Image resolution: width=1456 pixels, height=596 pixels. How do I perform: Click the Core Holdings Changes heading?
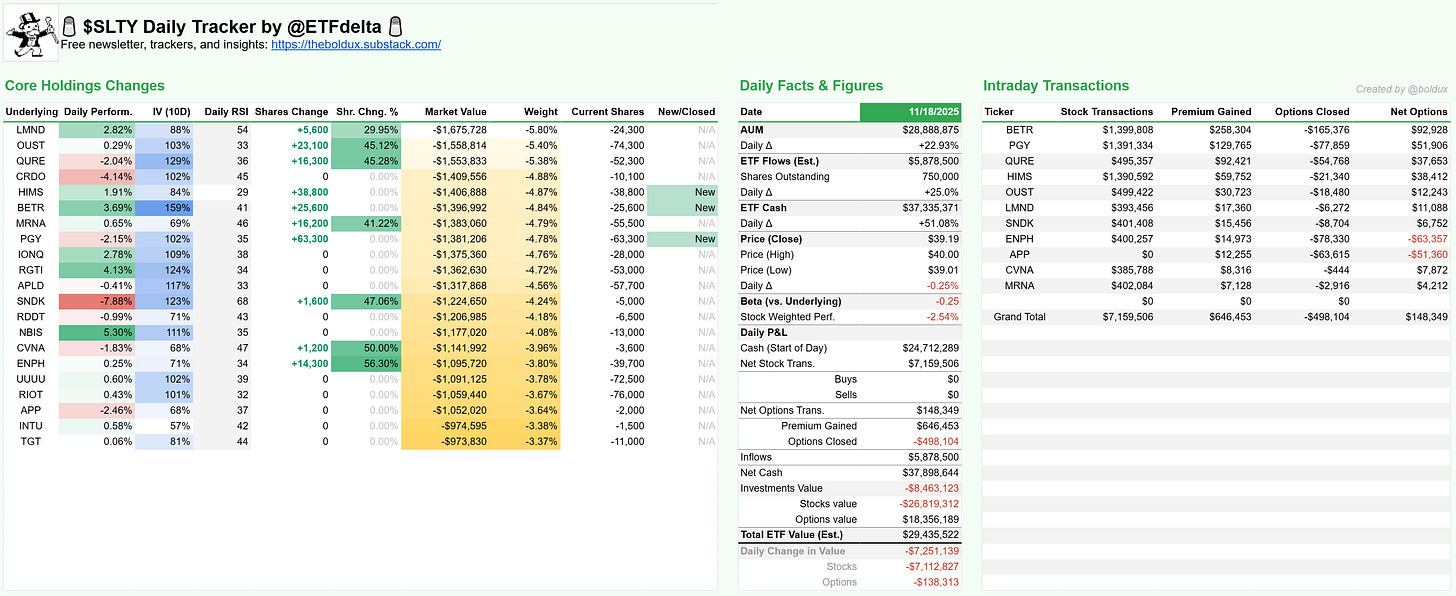85,86
